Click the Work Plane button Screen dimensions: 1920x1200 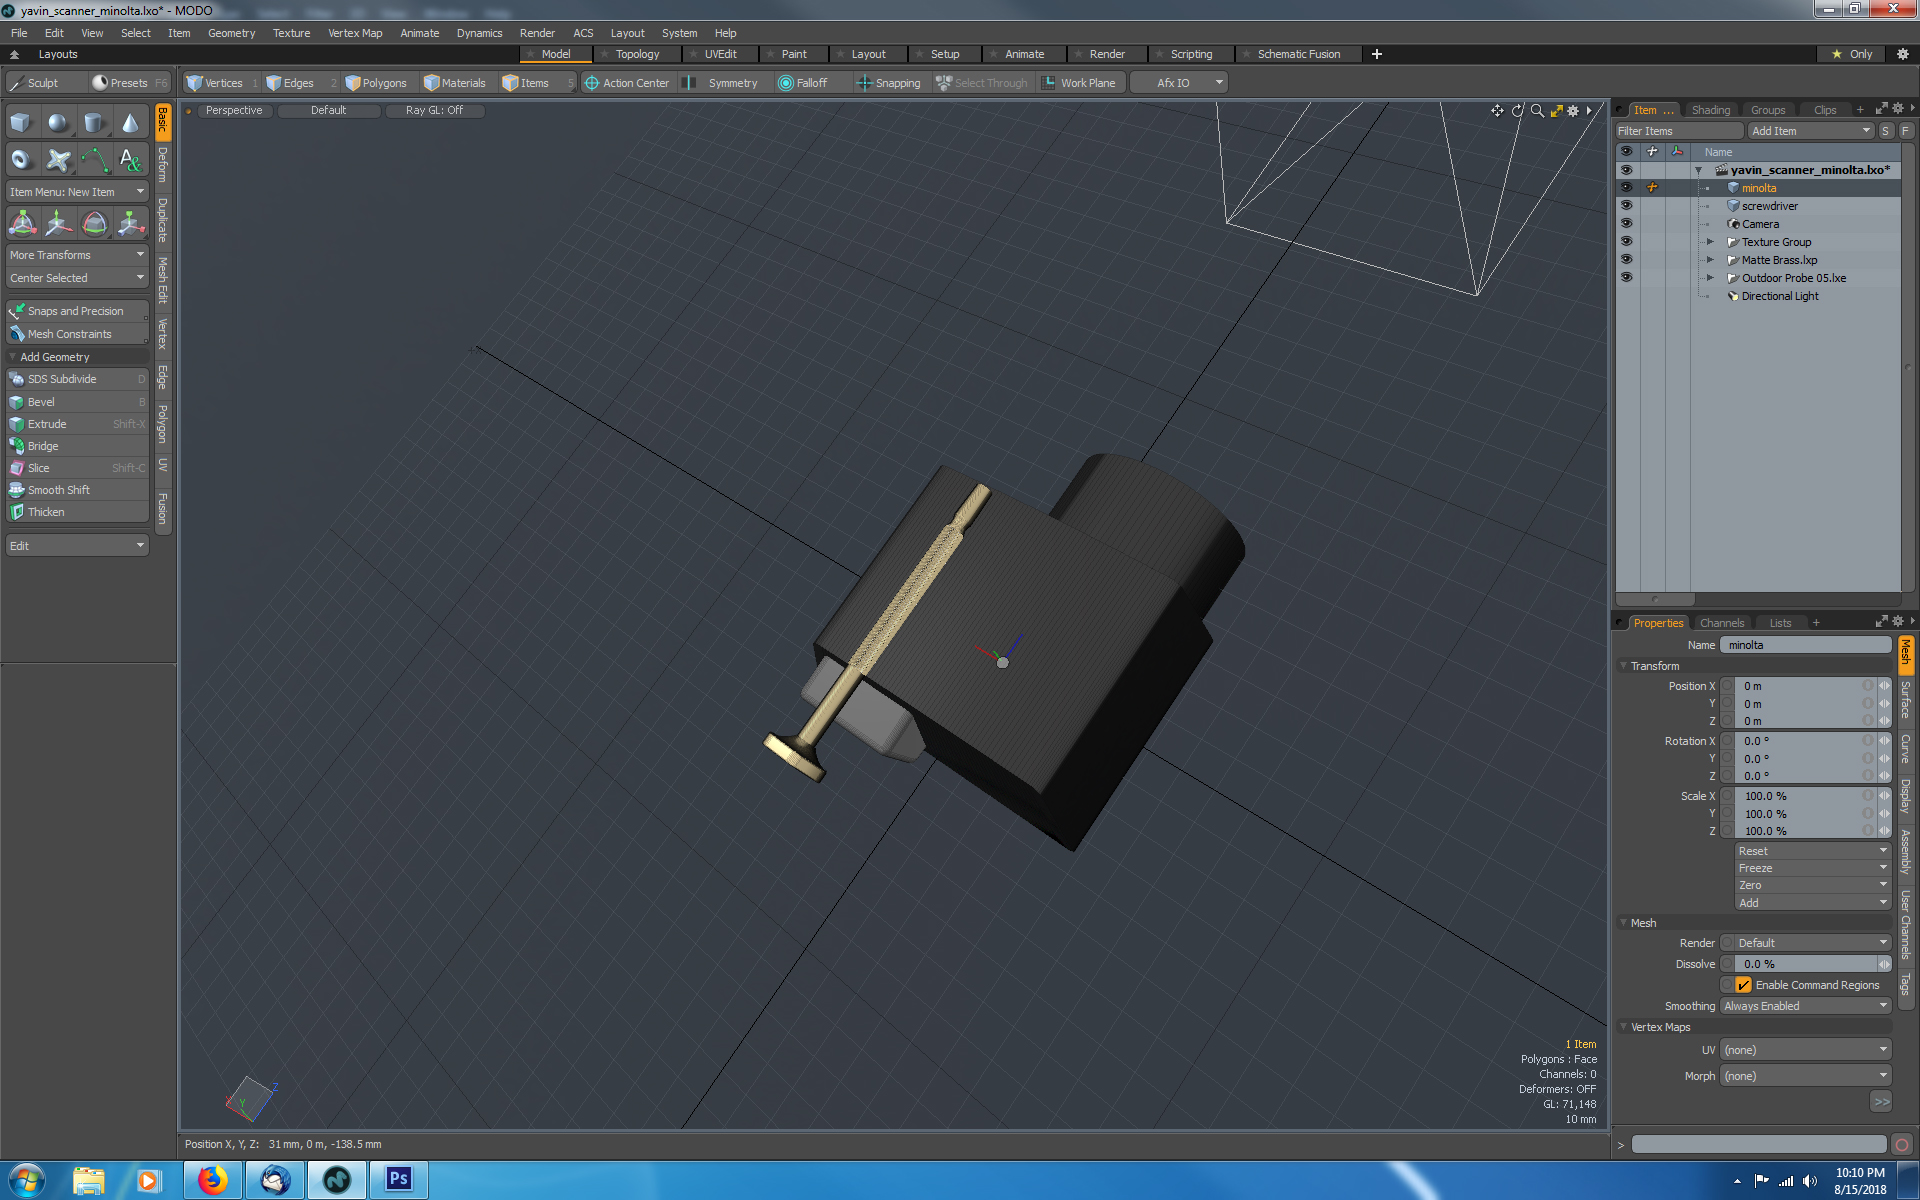pos(1079,83)
